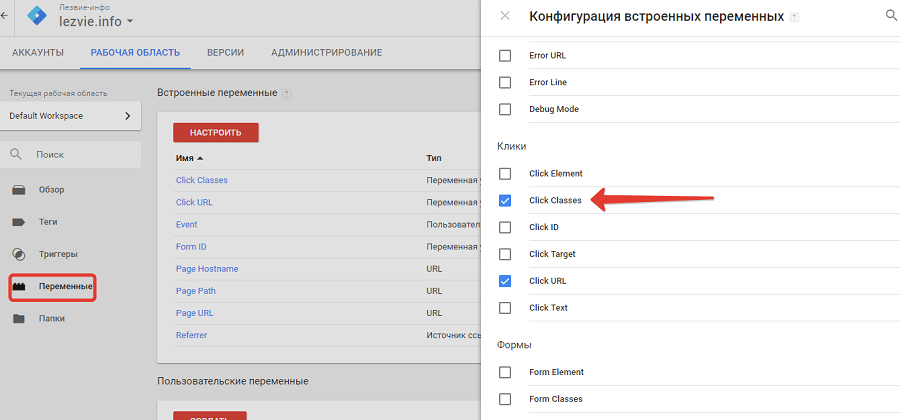Go to the Администрирование tab
The width and height of the screenshot is (900, 420).
(326, 52)
